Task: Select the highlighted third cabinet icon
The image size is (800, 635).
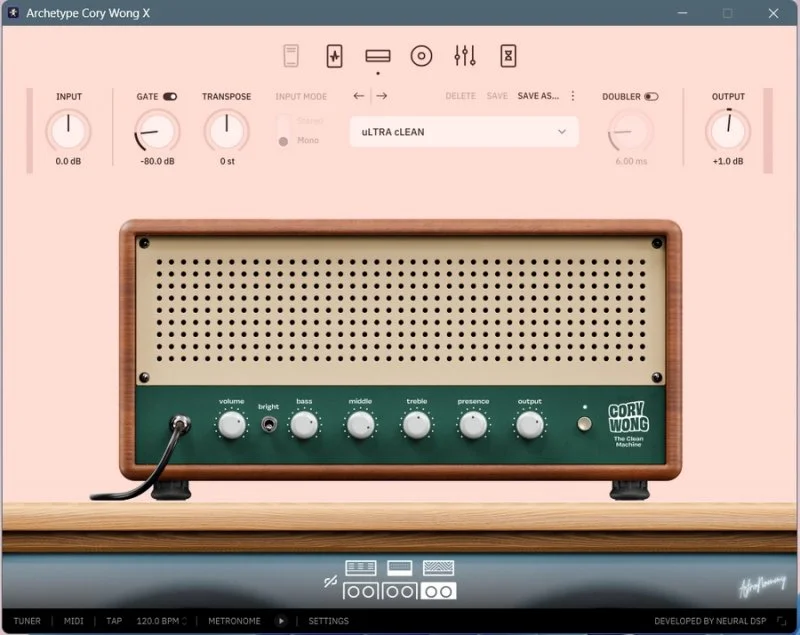Action: (x=438, y=591)
